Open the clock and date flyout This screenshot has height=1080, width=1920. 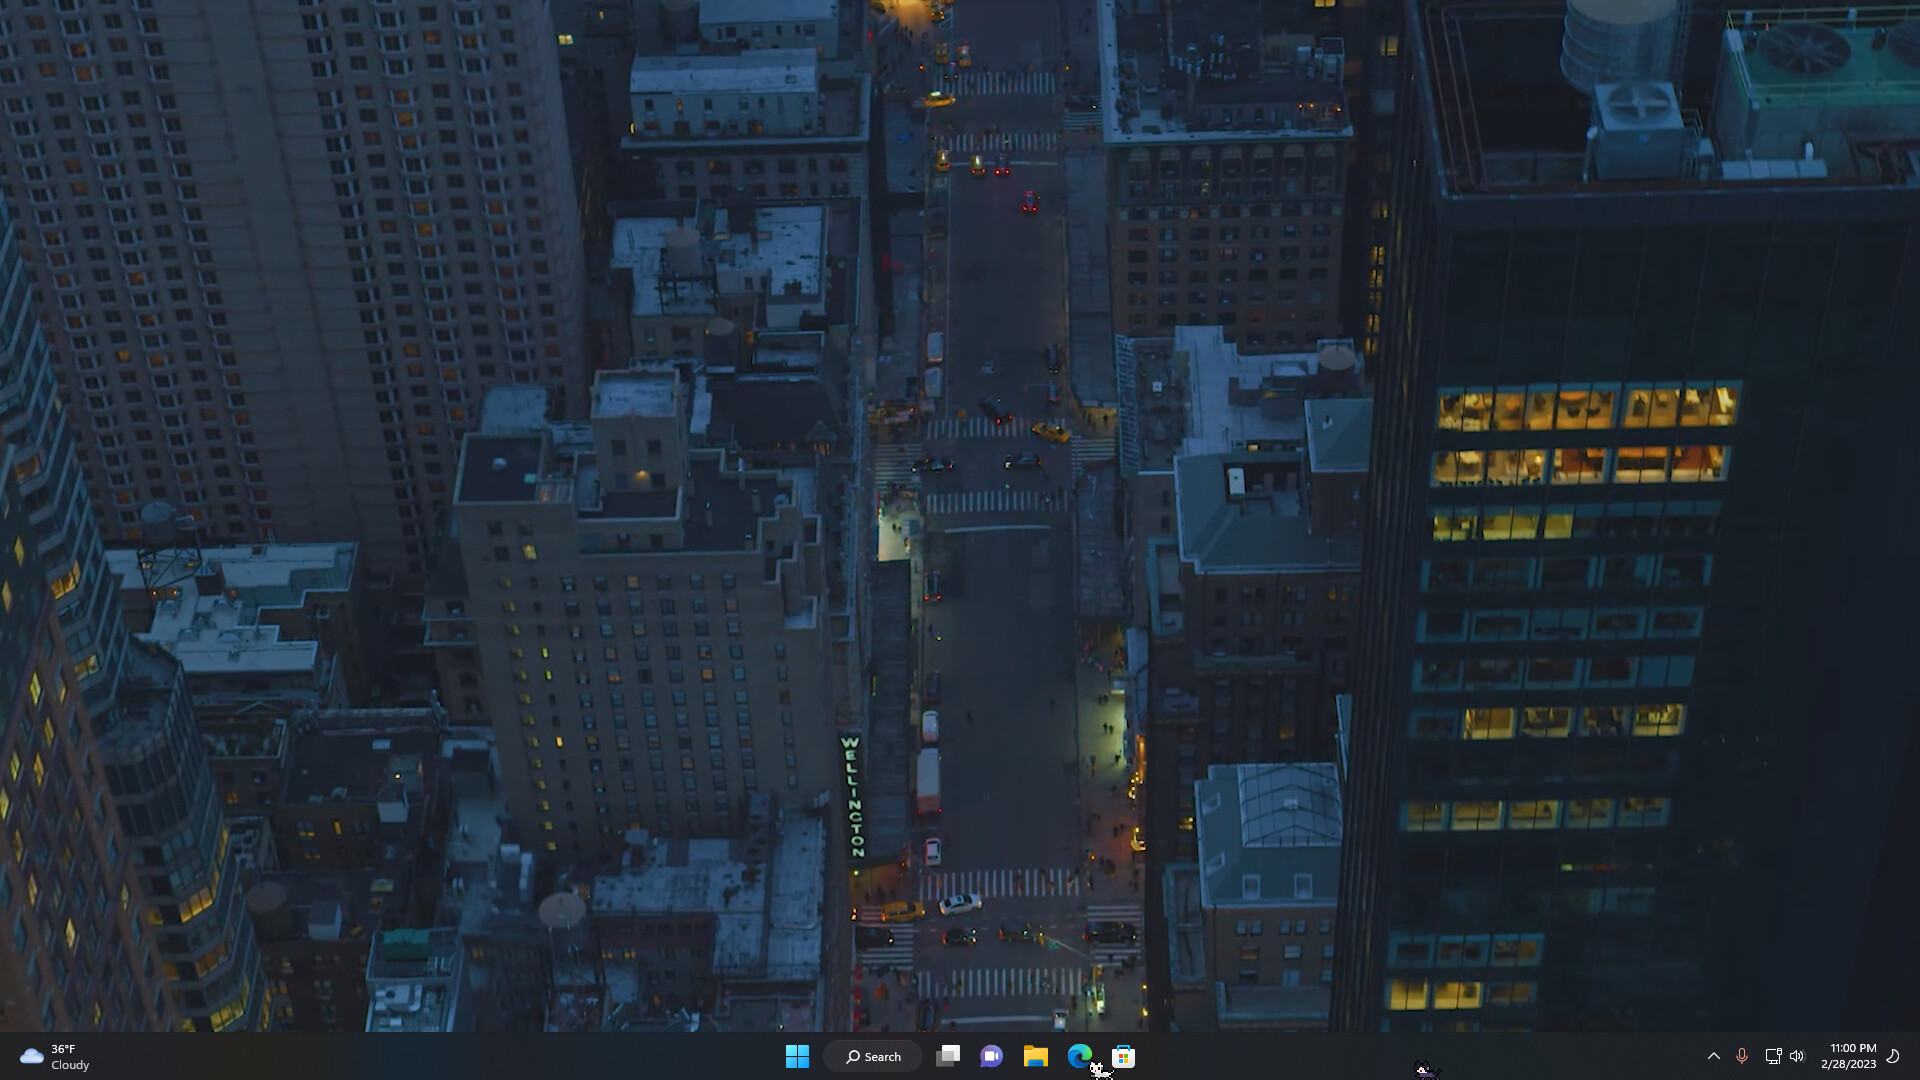click(x=1848, y=1056)
